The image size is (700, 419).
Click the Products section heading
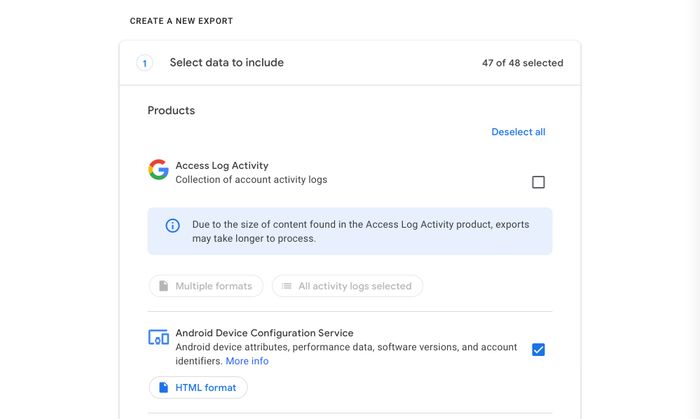click(171, 110)
